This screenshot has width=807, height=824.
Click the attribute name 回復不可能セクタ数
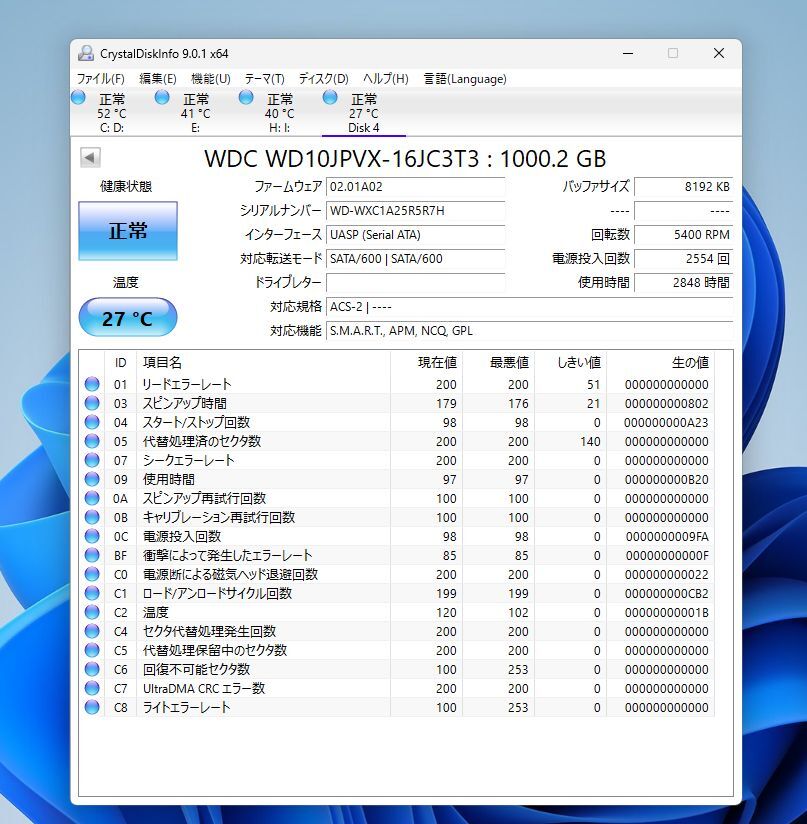(x=196, y=669)
